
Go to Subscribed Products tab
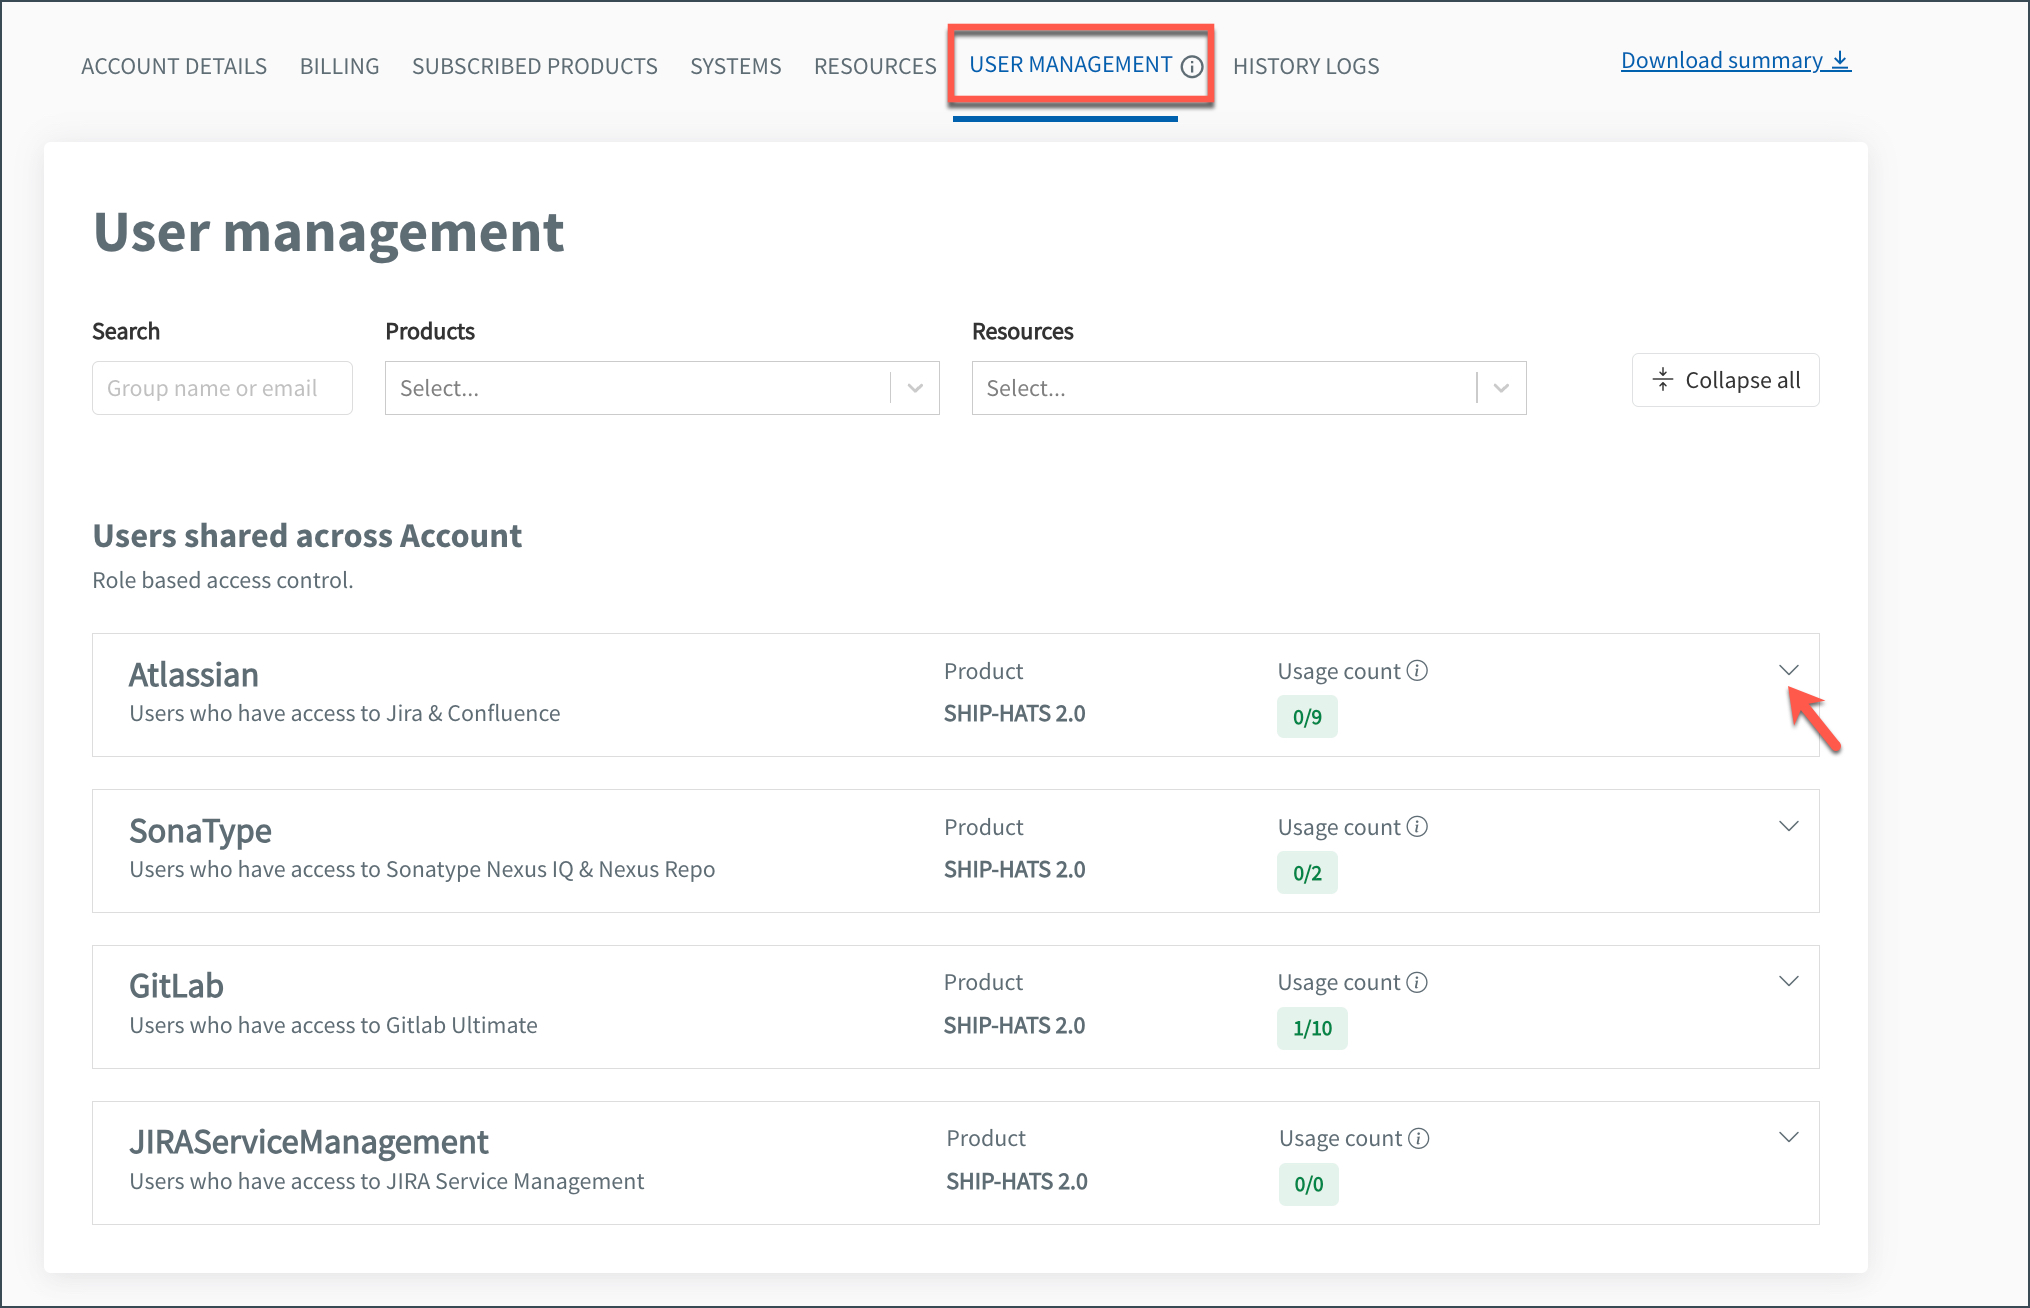coord(535,66)
